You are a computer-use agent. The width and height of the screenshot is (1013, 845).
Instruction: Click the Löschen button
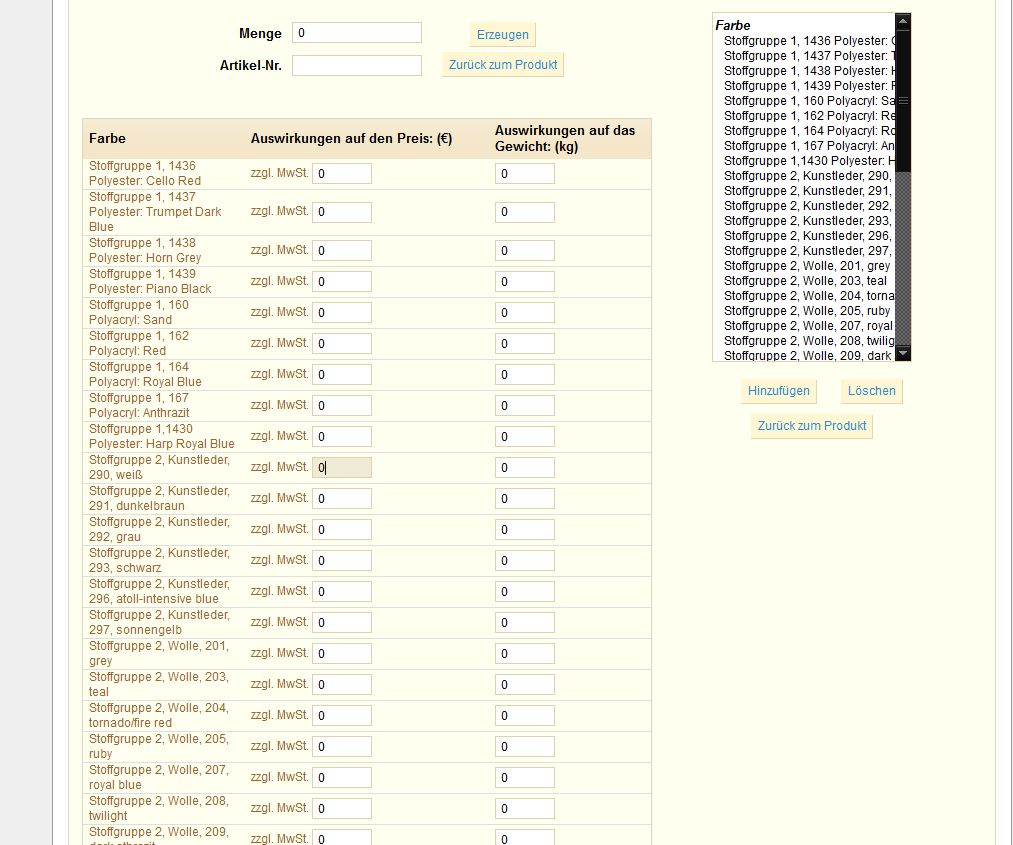coord(872,391)
